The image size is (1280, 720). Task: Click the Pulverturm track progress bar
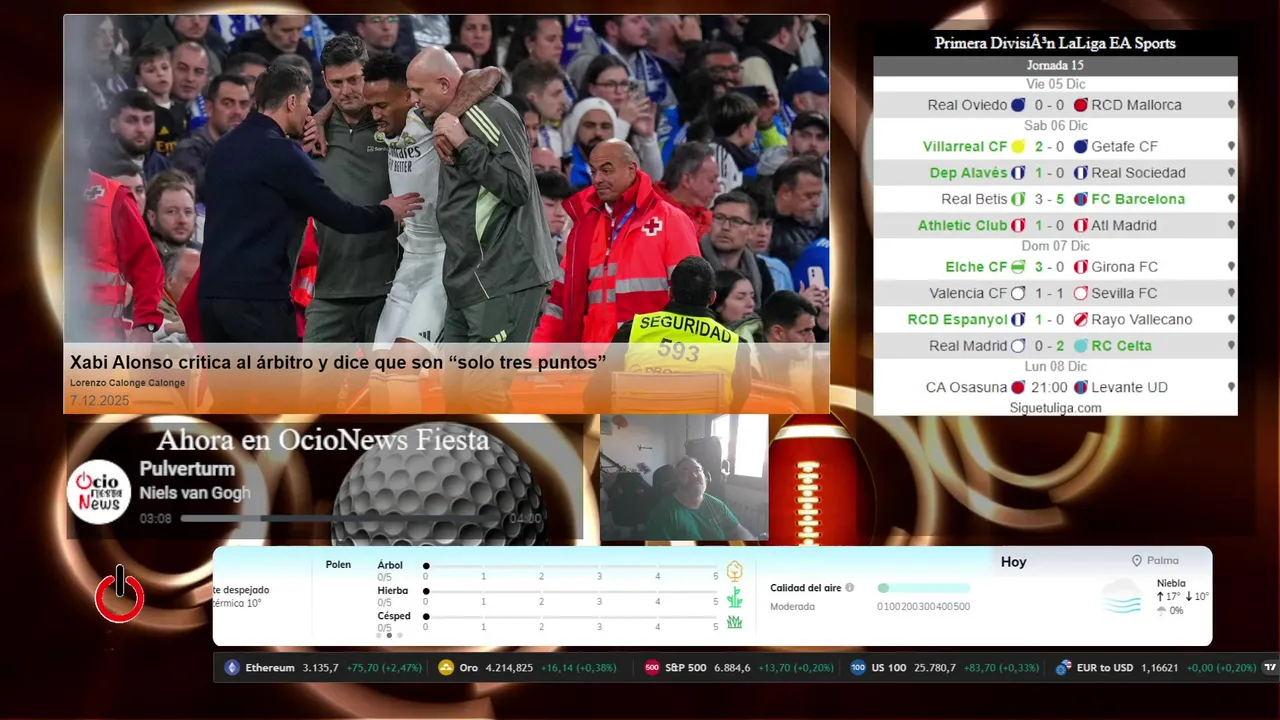[x=340, y=519]
